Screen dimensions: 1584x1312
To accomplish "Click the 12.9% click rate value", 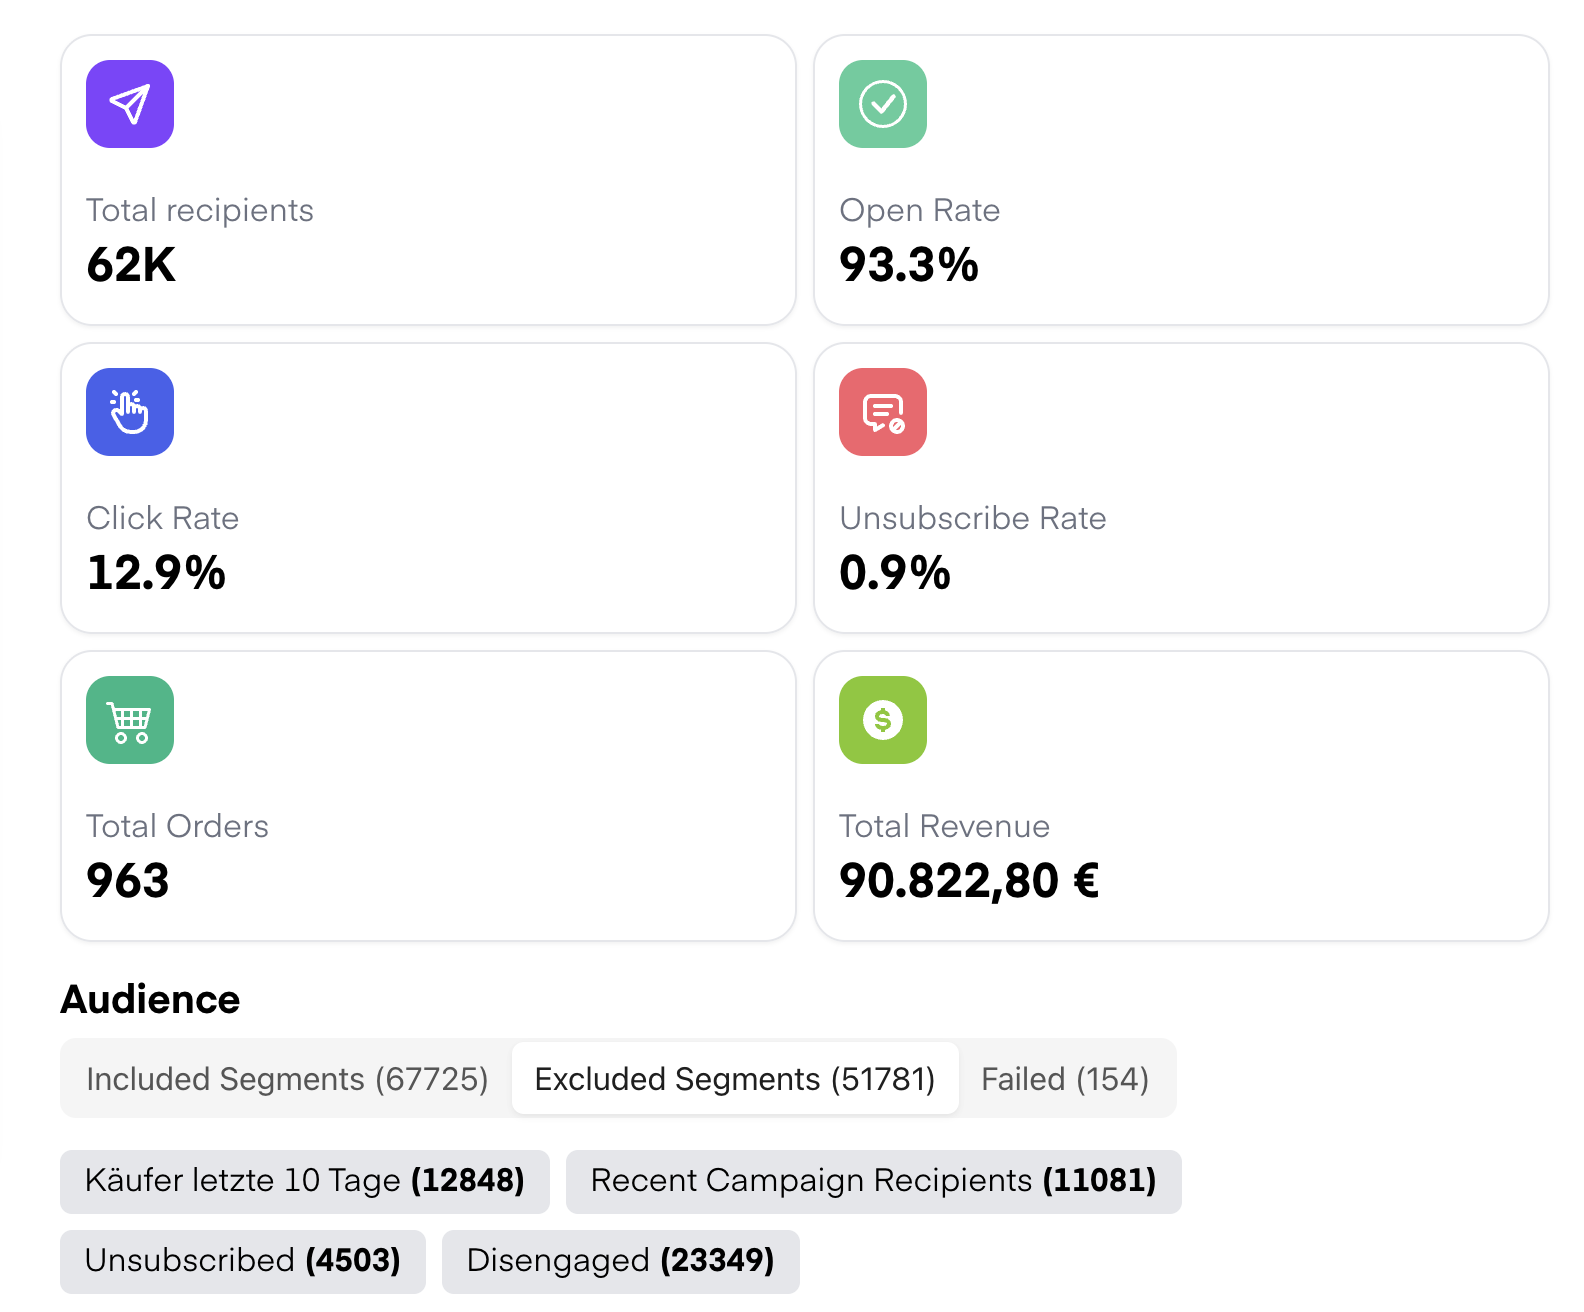I will (156, 573).
